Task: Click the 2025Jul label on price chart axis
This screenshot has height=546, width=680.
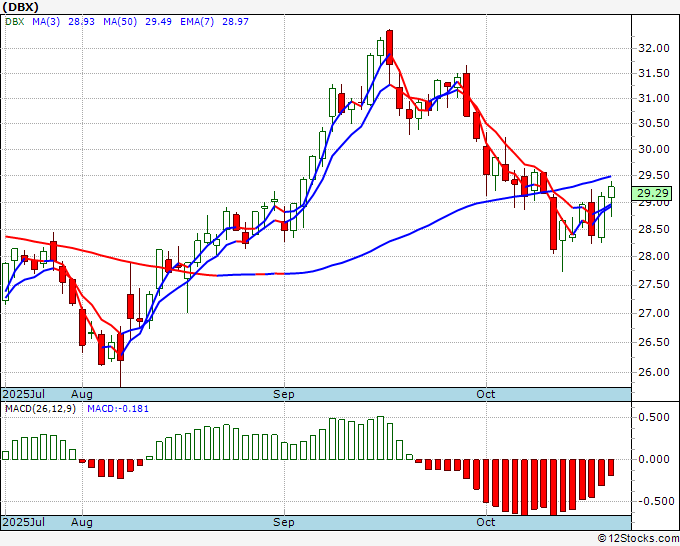Action: [x=24, y=394]
